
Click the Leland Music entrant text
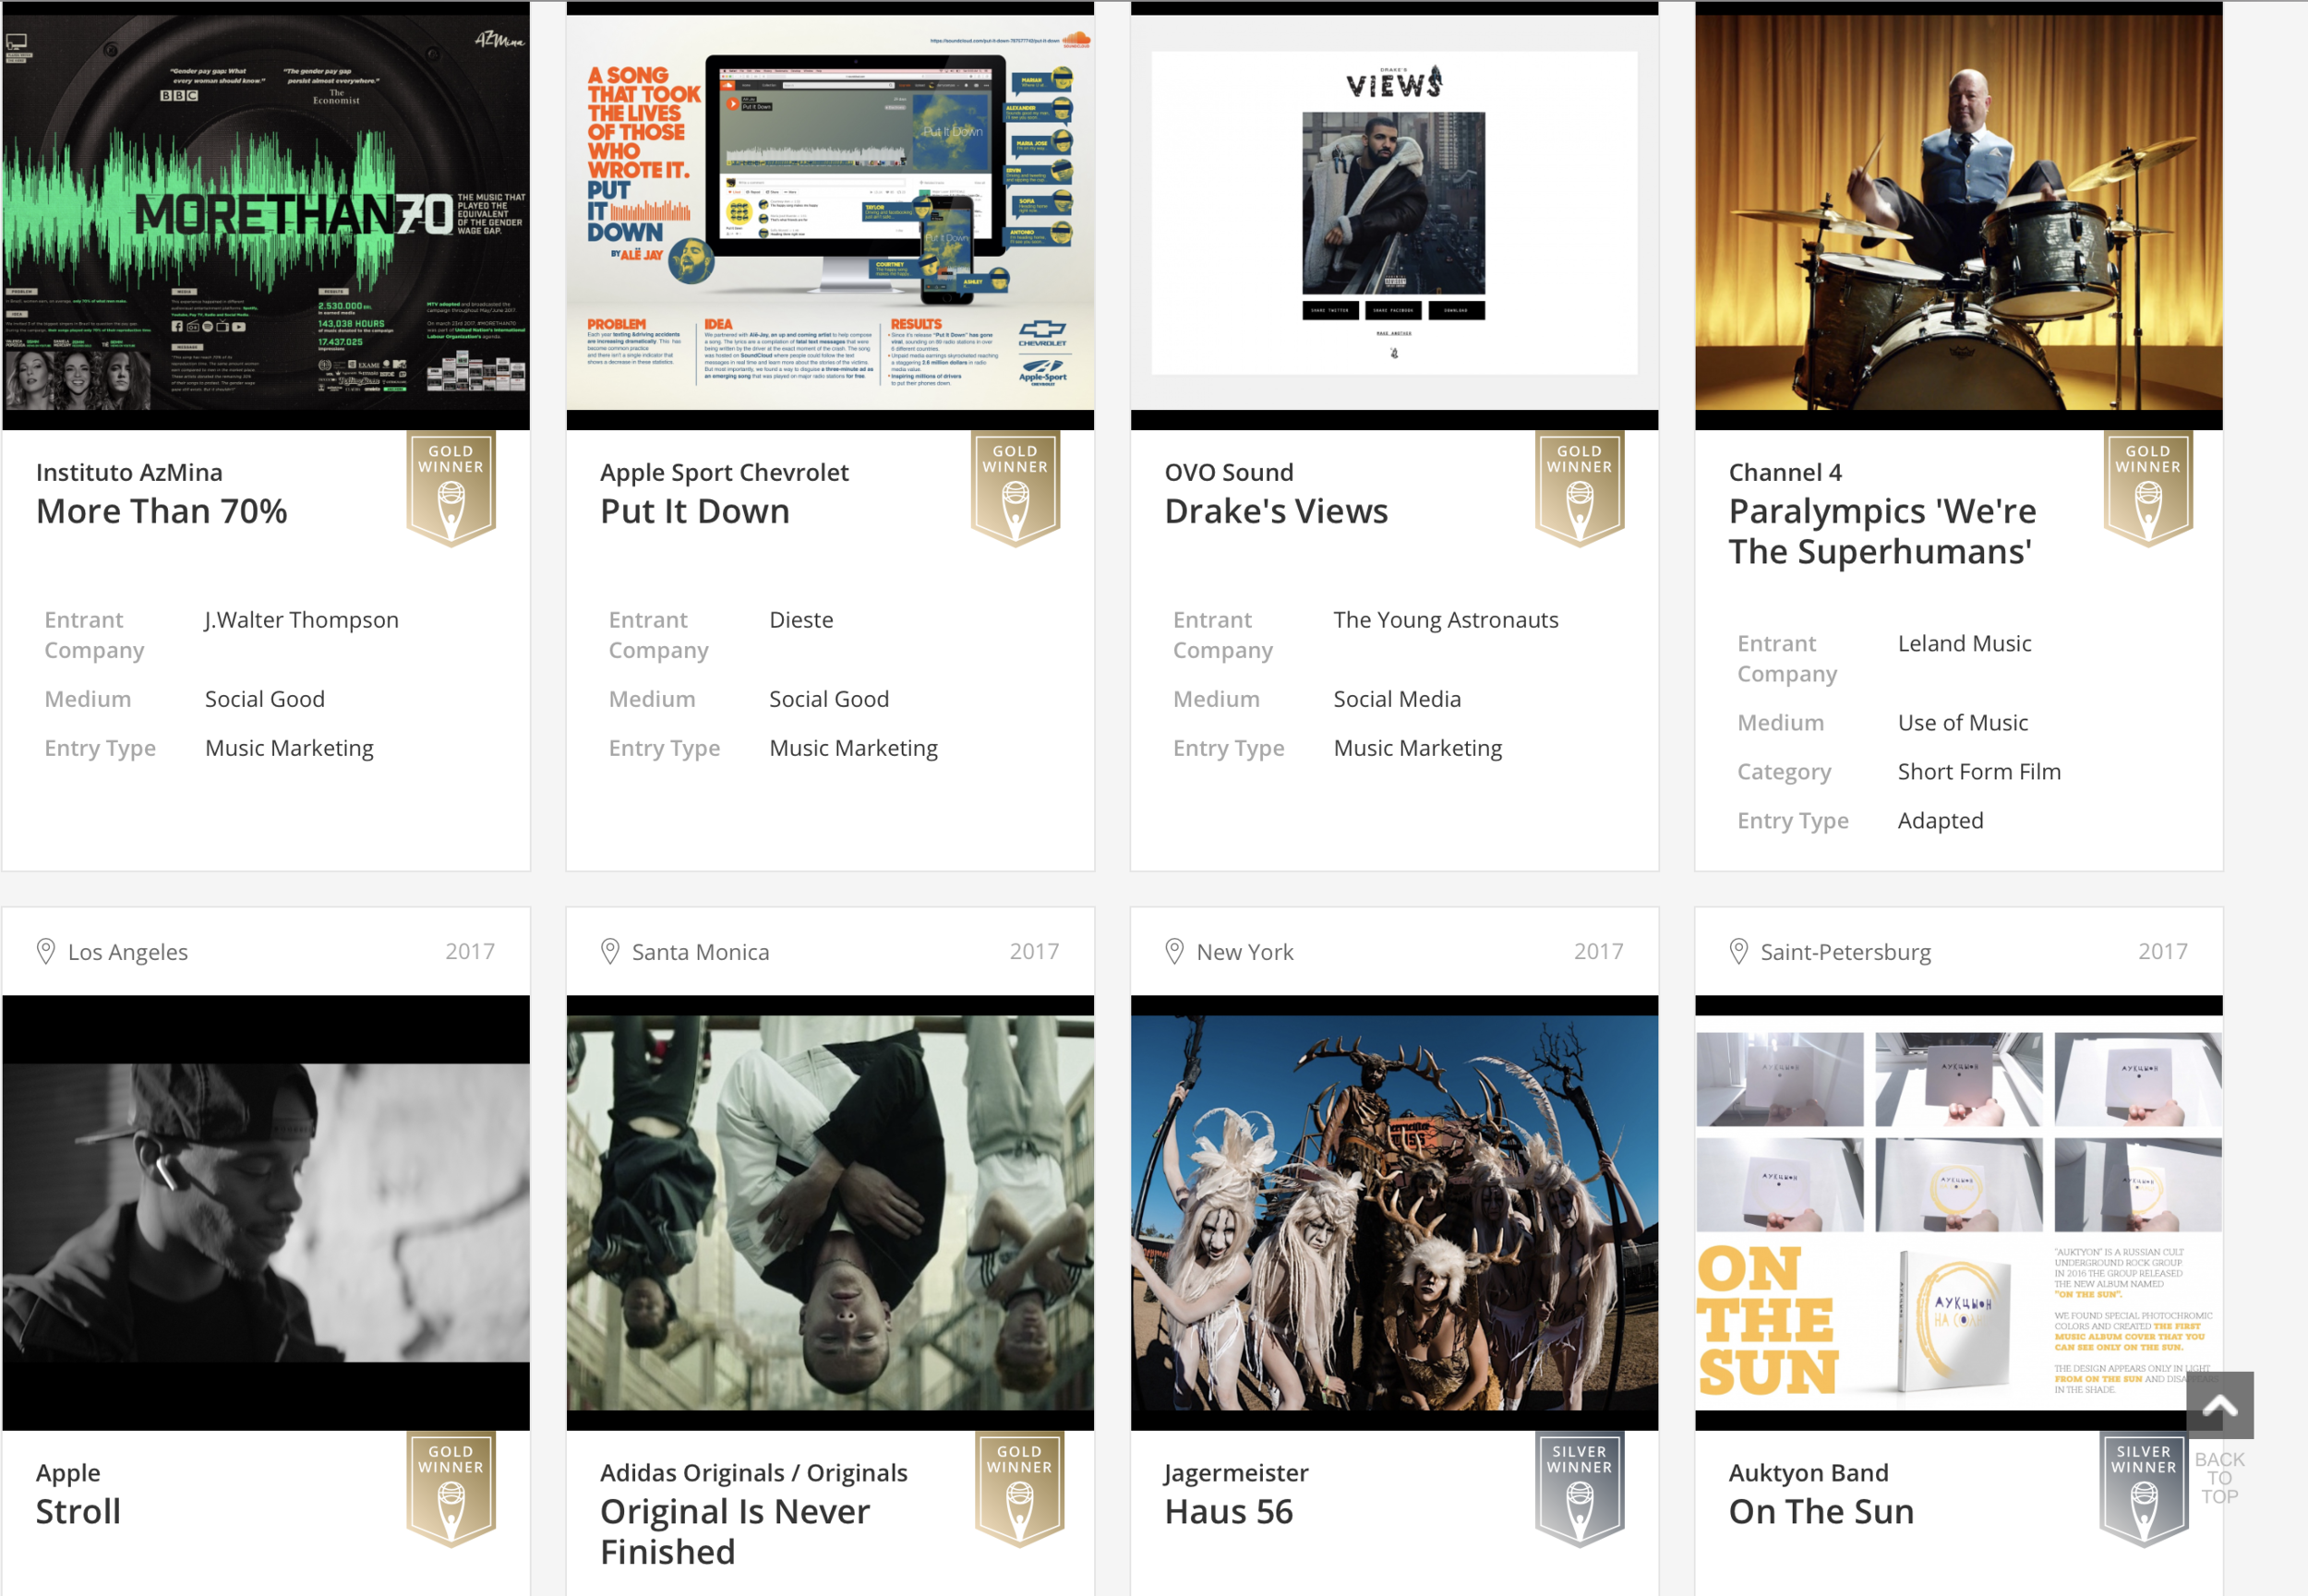(x=1964, y=644)
